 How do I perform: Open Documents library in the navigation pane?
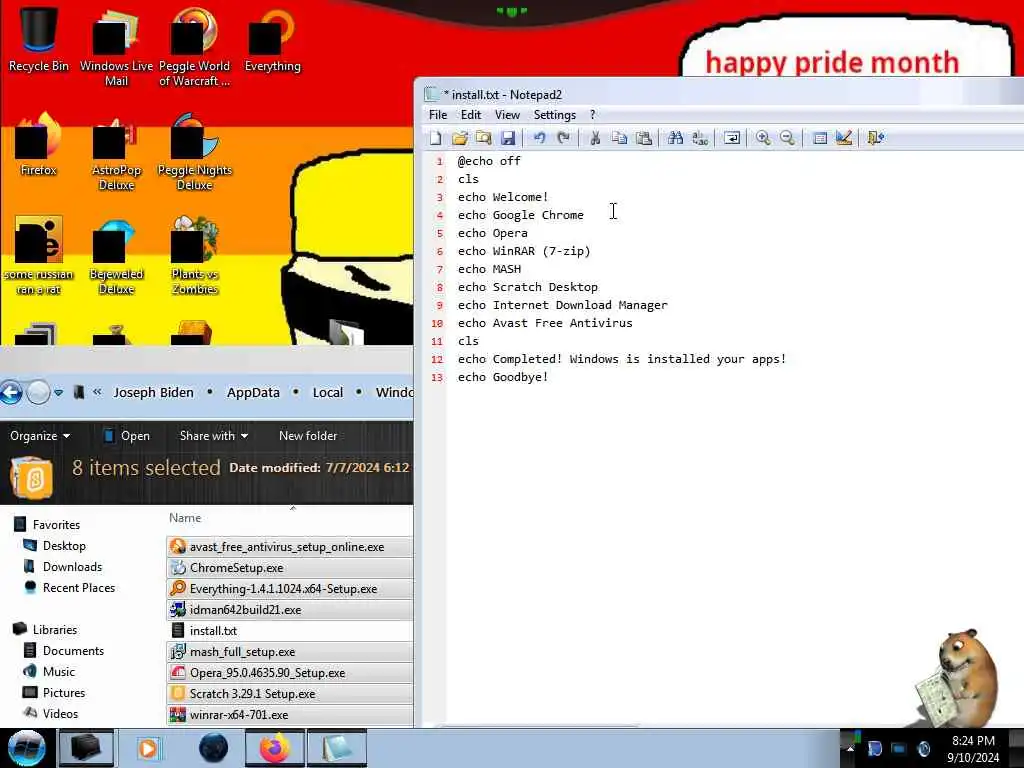(73, 650)
